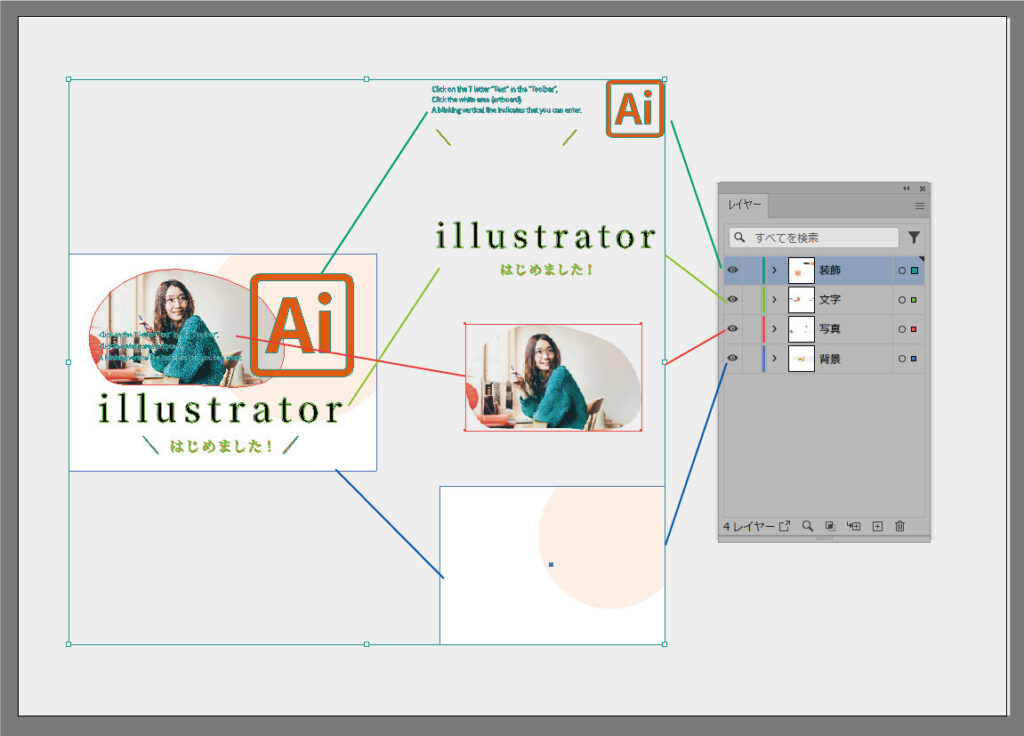Open the Layers panel hamburger menu
This screenshot has width=1024, height=736.
point(920,205)
